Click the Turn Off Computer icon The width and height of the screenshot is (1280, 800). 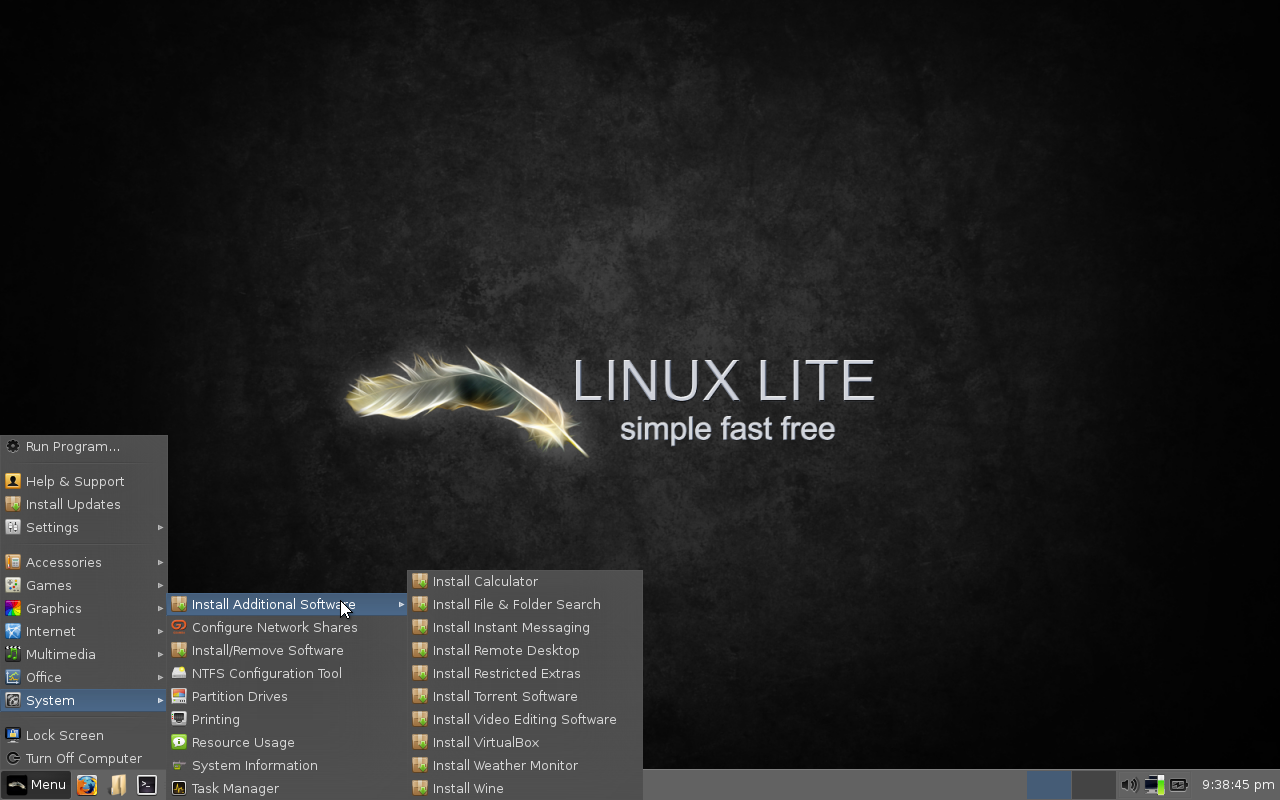tap(13, 758)
